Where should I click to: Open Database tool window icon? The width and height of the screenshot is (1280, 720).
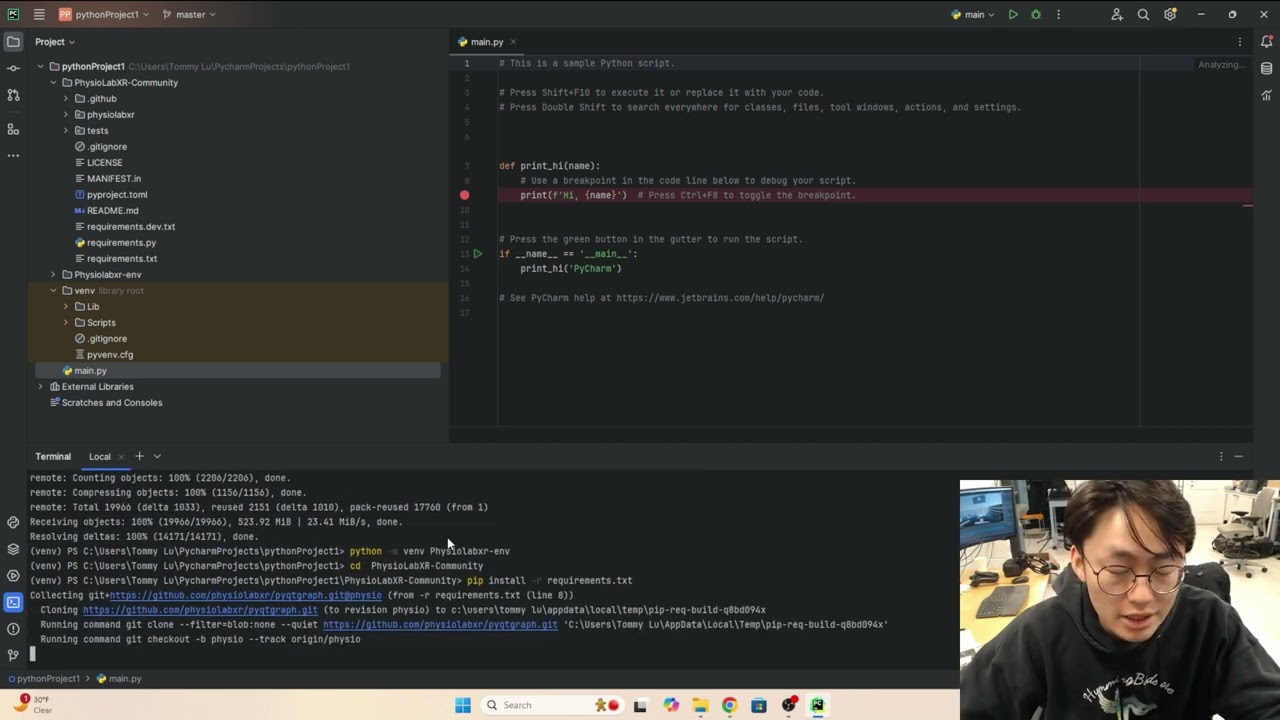click(1267, 69)
